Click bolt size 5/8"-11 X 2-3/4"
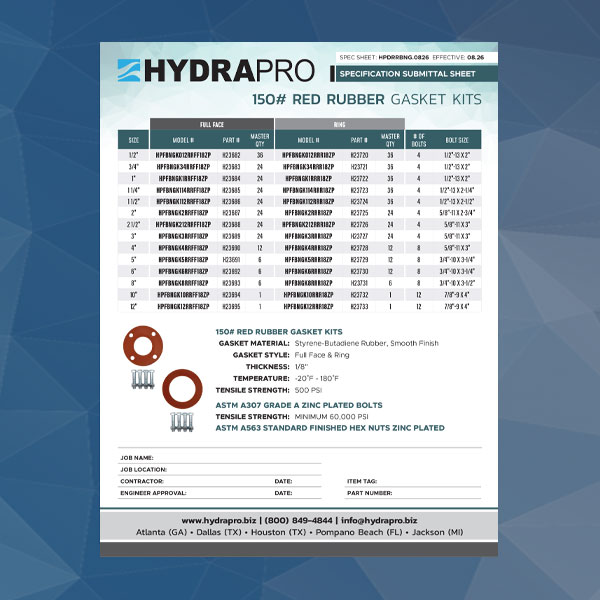 (x=457, y=213)
